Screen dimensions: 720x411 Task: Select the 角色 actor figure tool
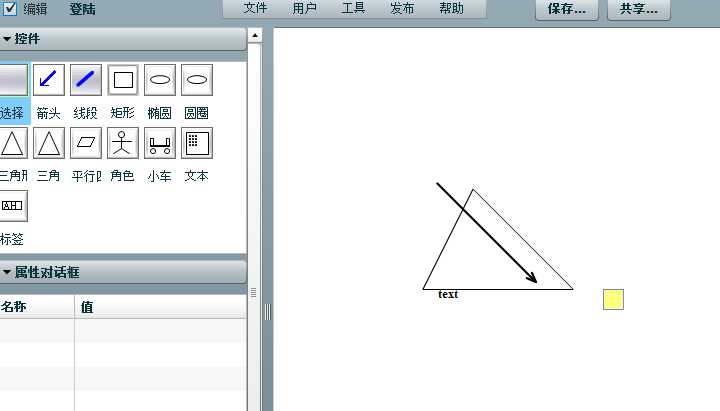pos(123,143)
